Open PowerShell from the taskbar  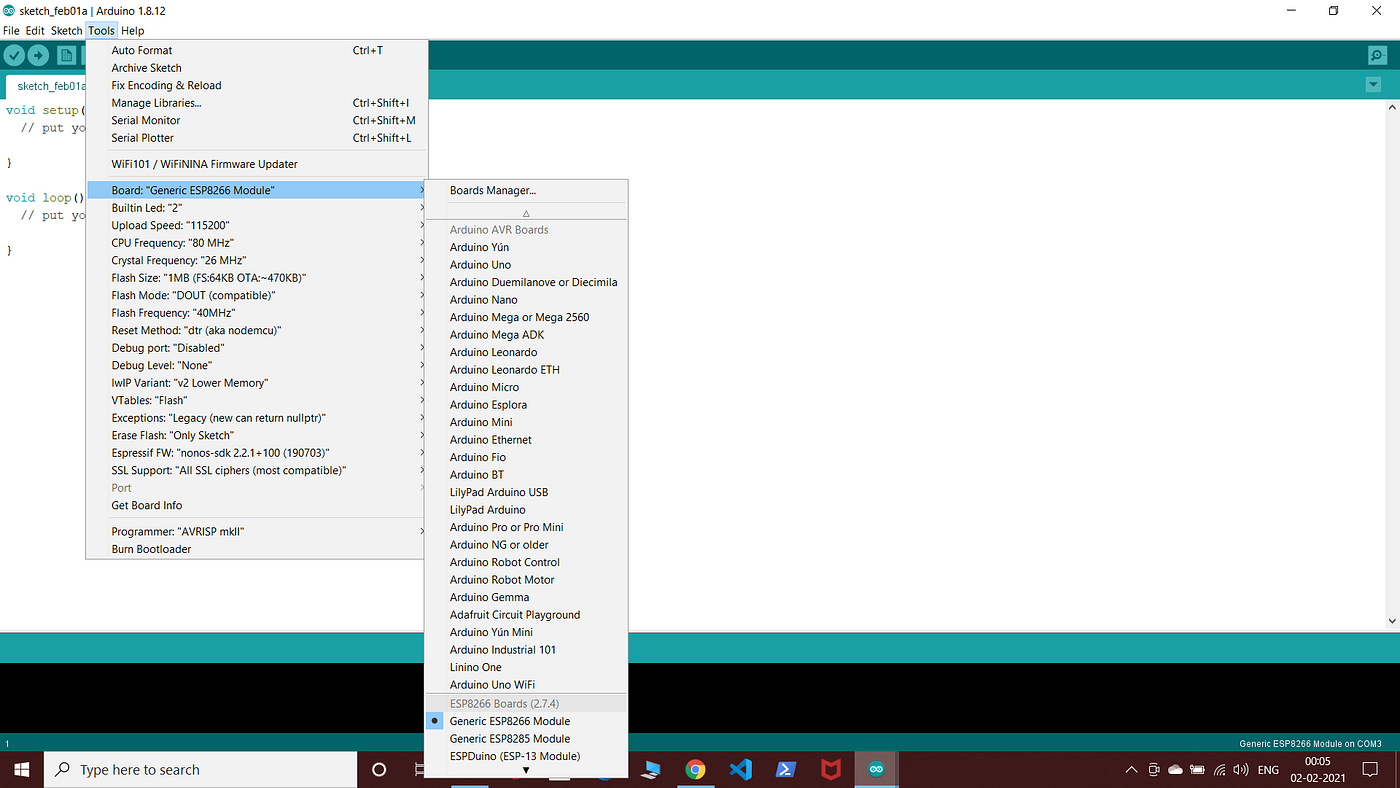[x=786, y=769]
